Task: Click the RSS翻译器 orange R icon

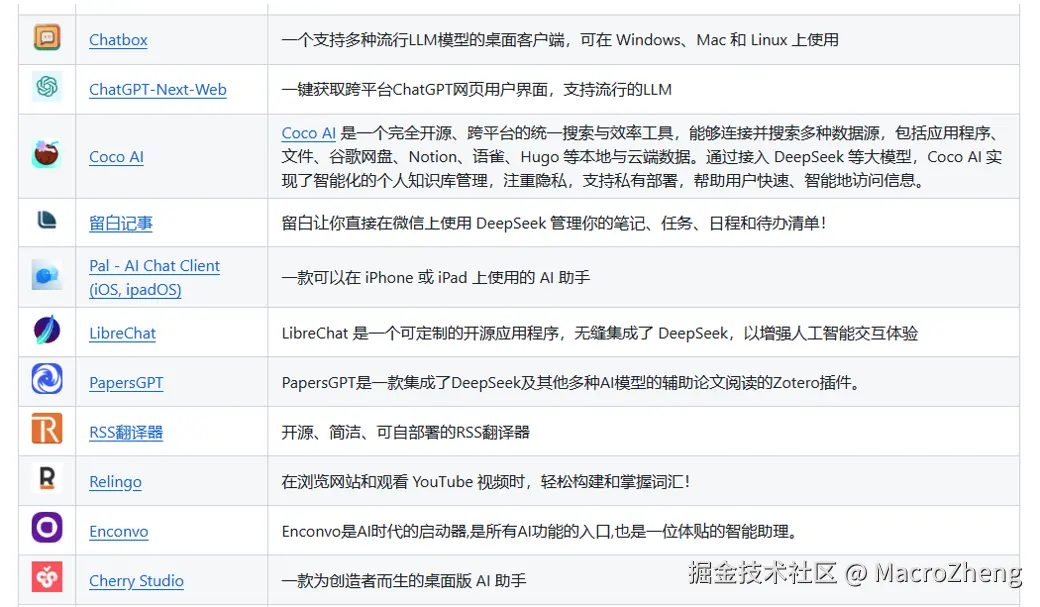Action: (x=47, y=429)
